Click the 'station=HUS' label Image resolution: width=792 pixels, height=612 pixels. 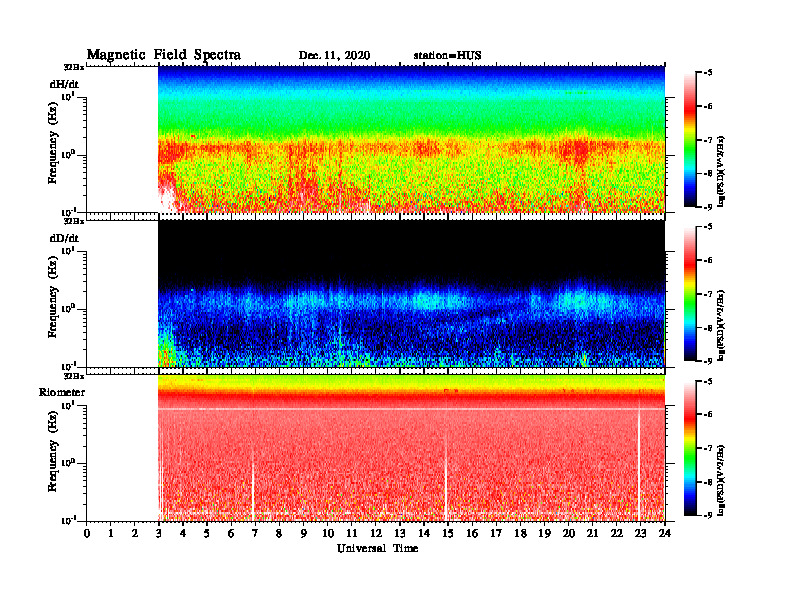(447, 56)
